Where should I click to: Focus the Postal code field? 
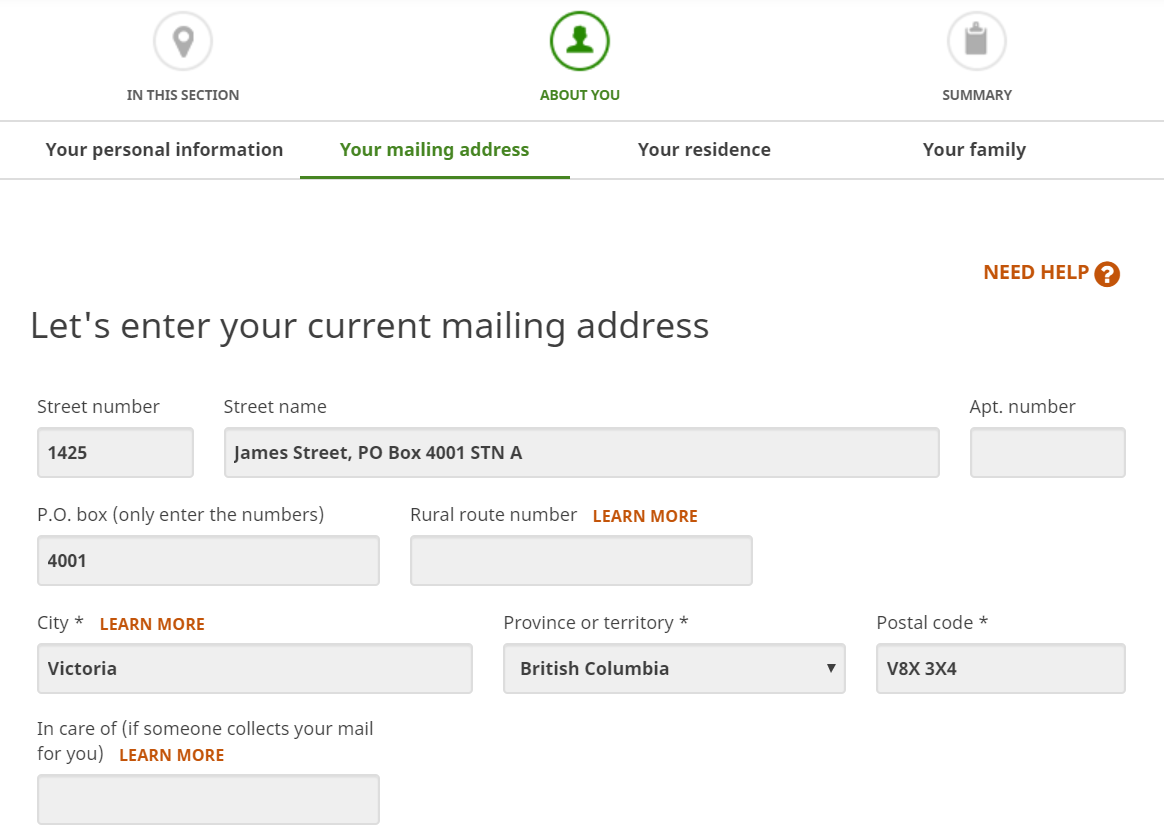pyautogui.click(x=1000, y=669)
